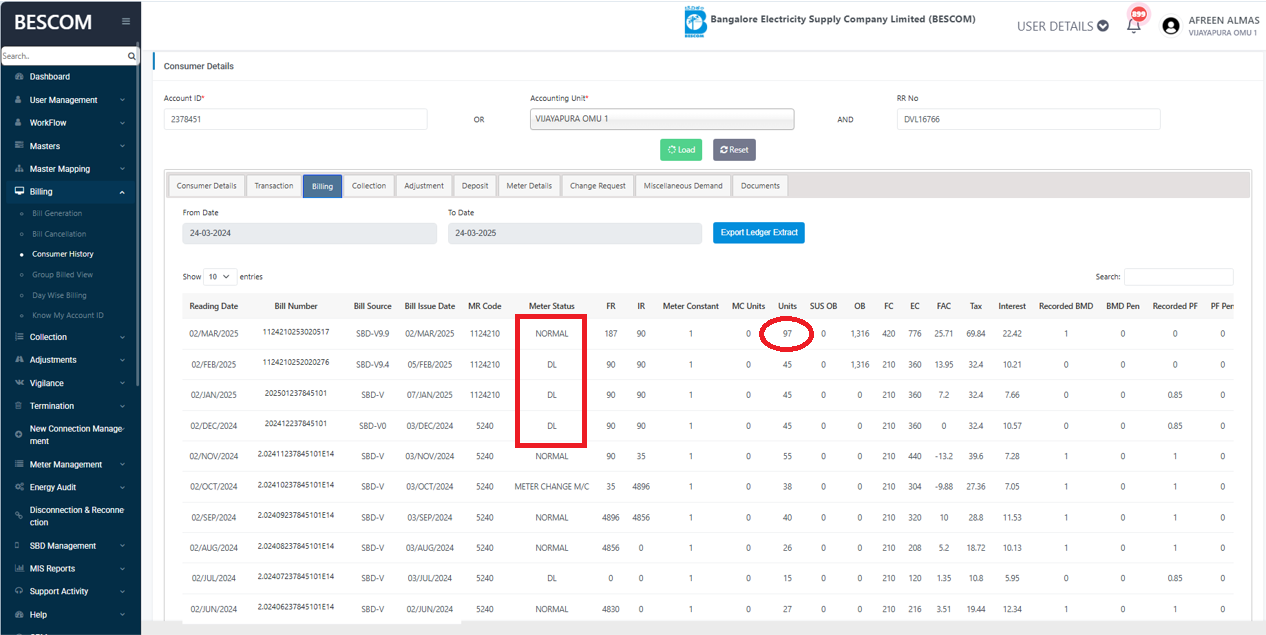Click the SBD Management device icon
1266x635 pixels.
pyautogui.click(x=20, y=546)
